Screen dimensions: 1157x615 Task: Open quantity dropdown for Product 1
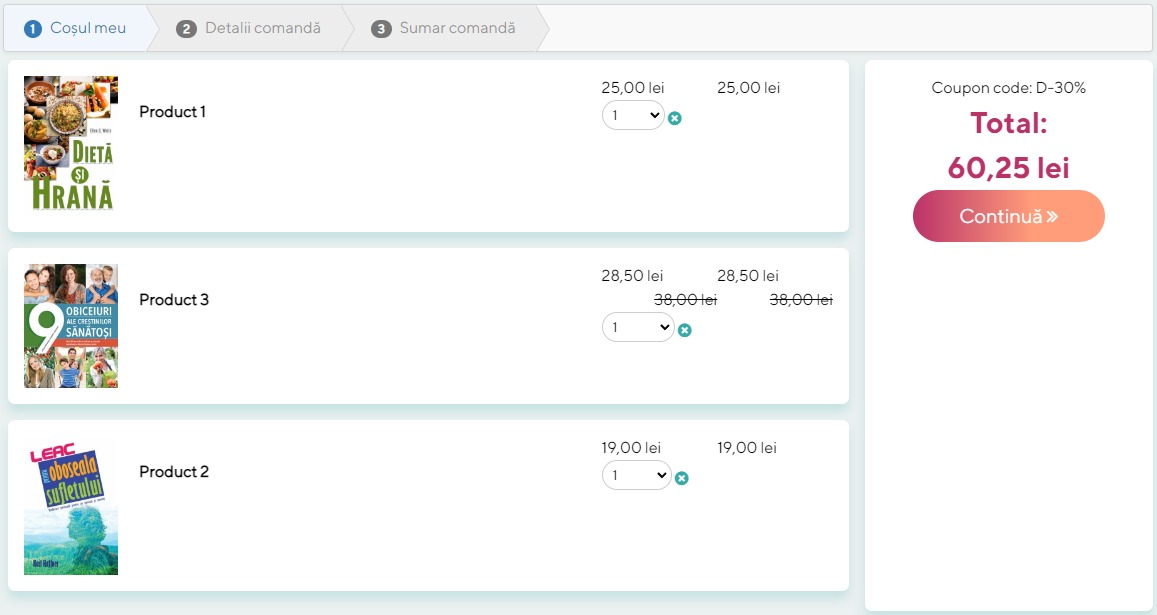(x=633, y=115)
